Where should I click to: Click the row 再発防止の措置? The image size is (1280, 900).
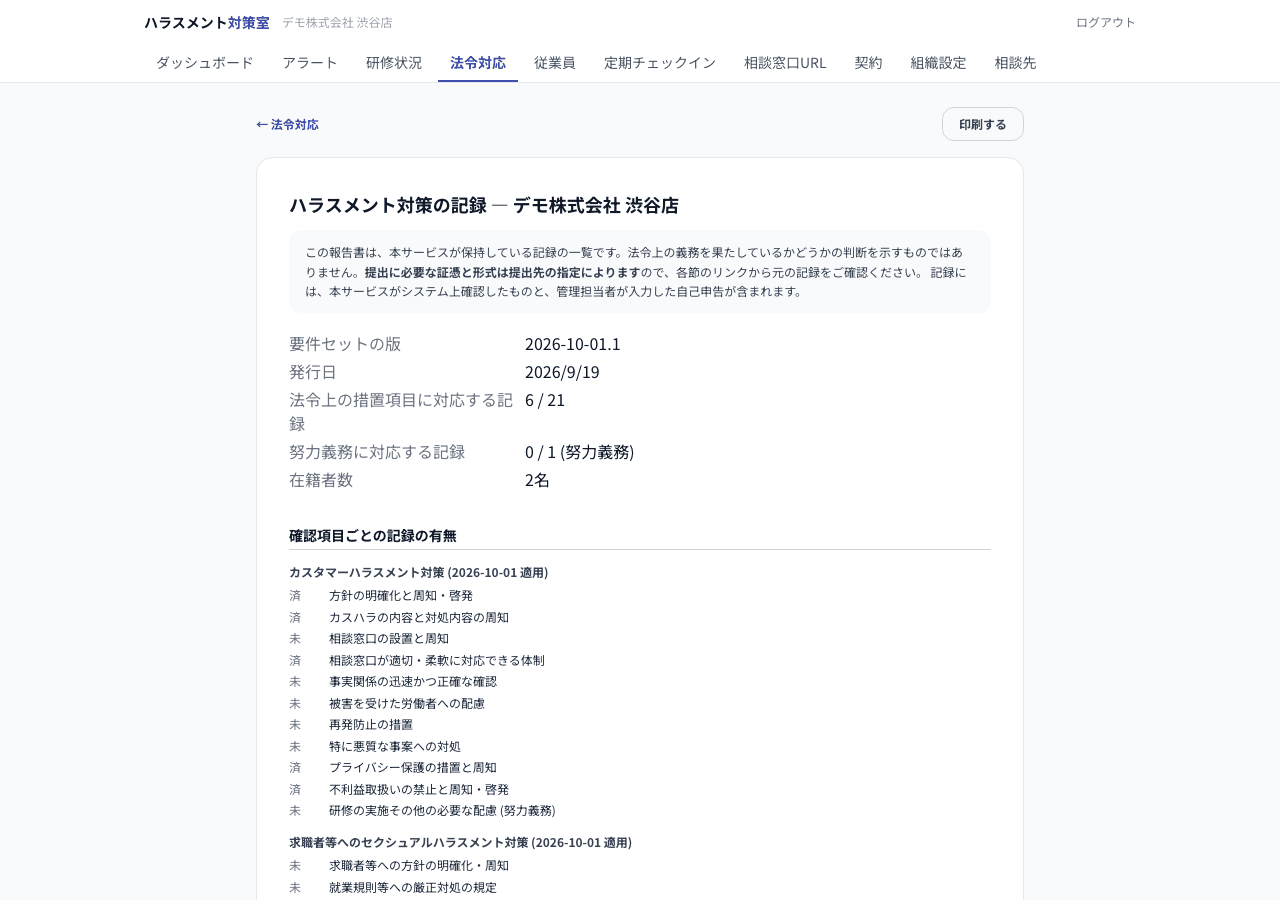pos(640,725)
